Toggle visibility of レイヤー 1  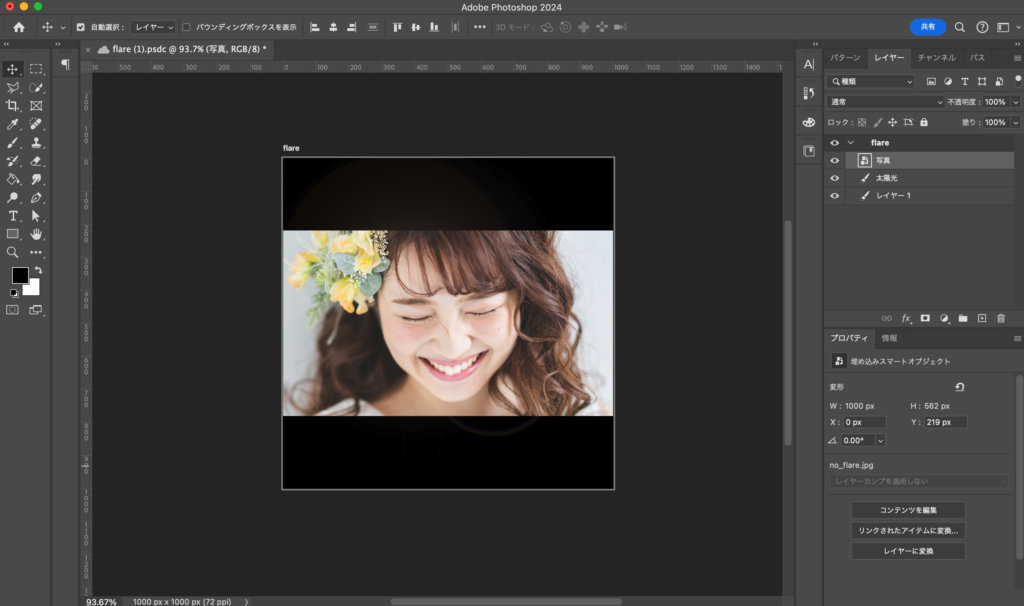(x=834, y=196)
